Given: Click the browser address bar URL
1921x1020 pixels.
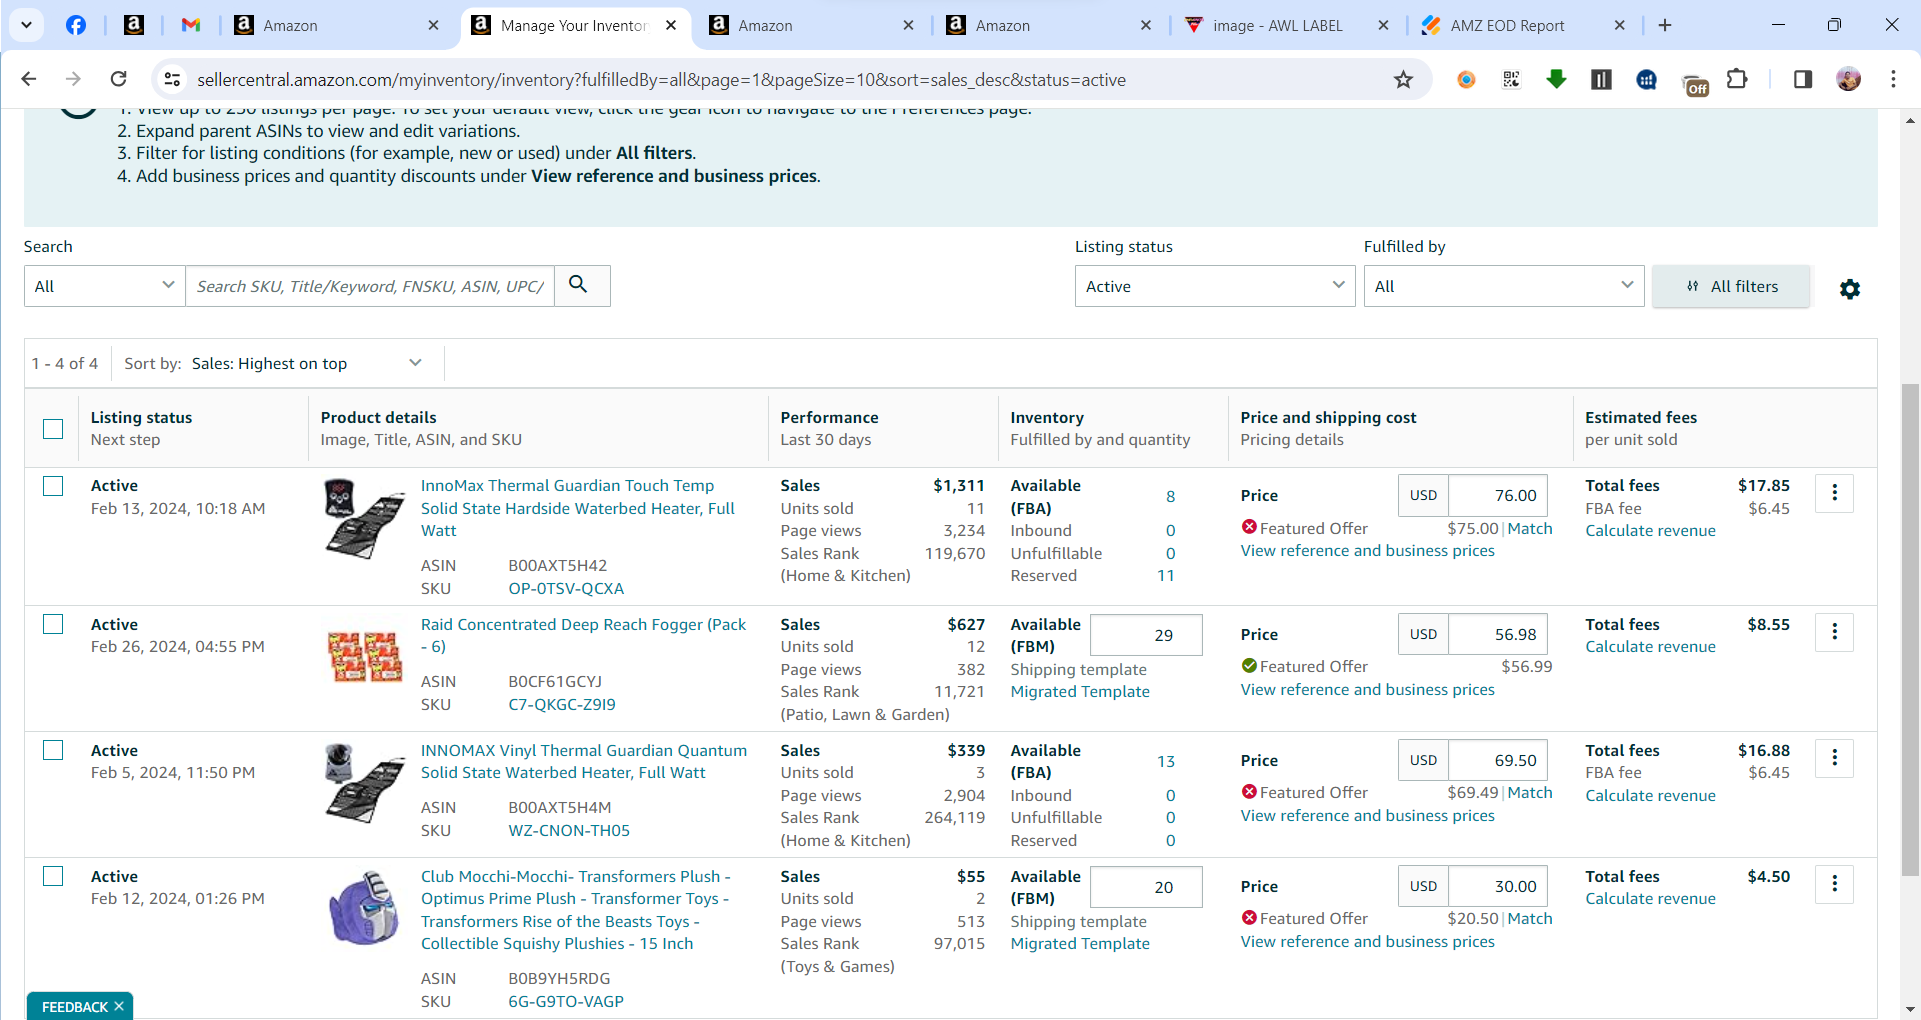Looking at the screenshot, I should (661, 79).
